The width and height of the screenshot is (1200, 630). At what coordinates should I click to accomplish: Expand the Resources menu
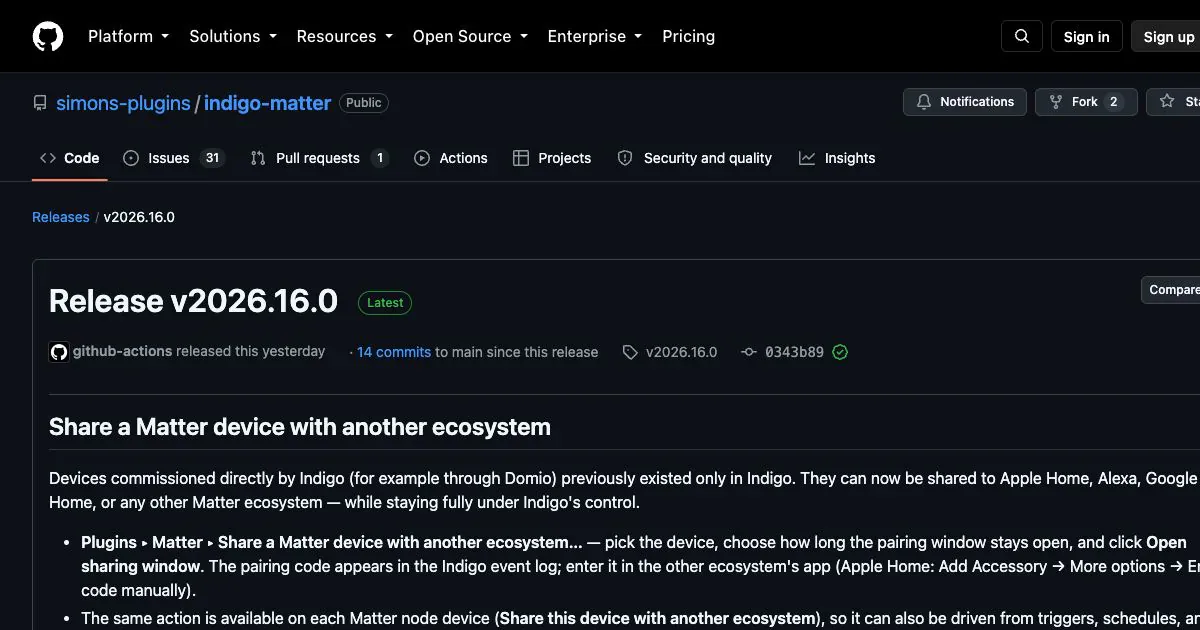tap(344, 36)
